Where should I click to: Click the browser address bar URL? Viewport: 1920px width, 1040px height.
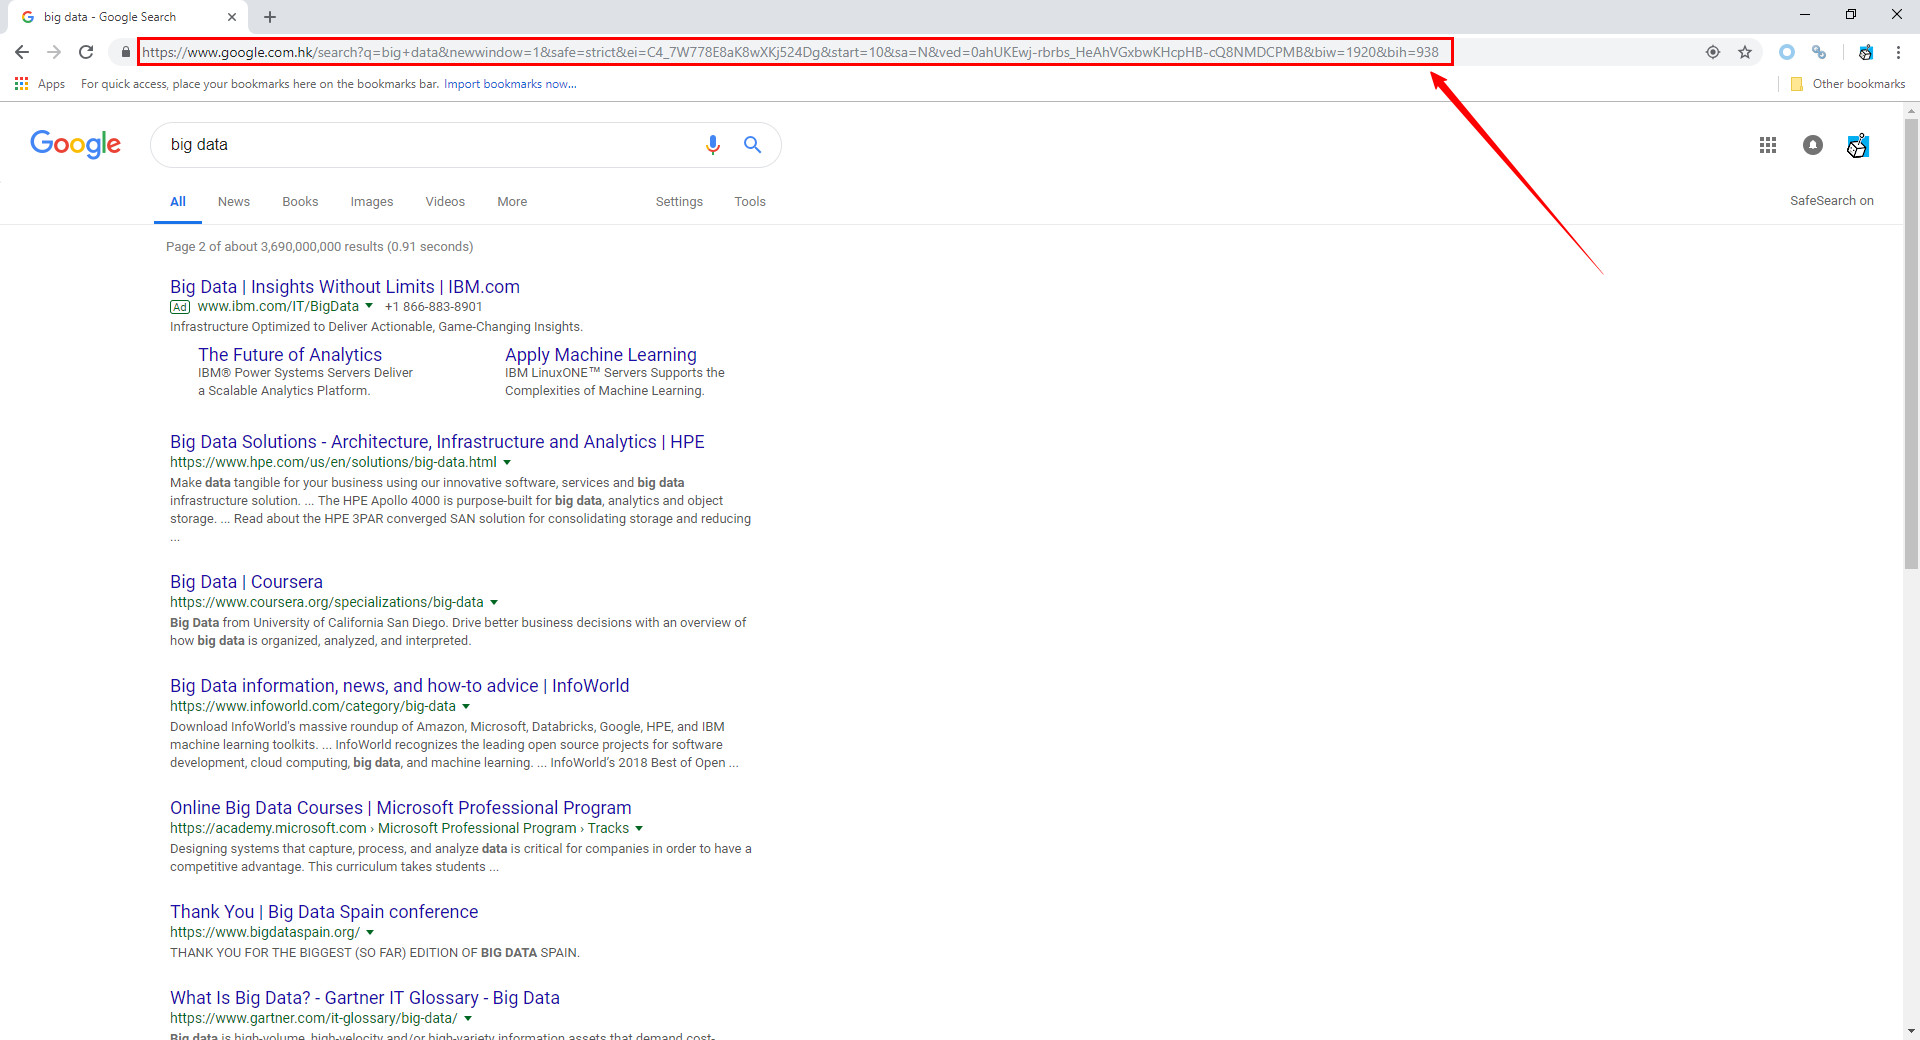click(x=790, y=52)
